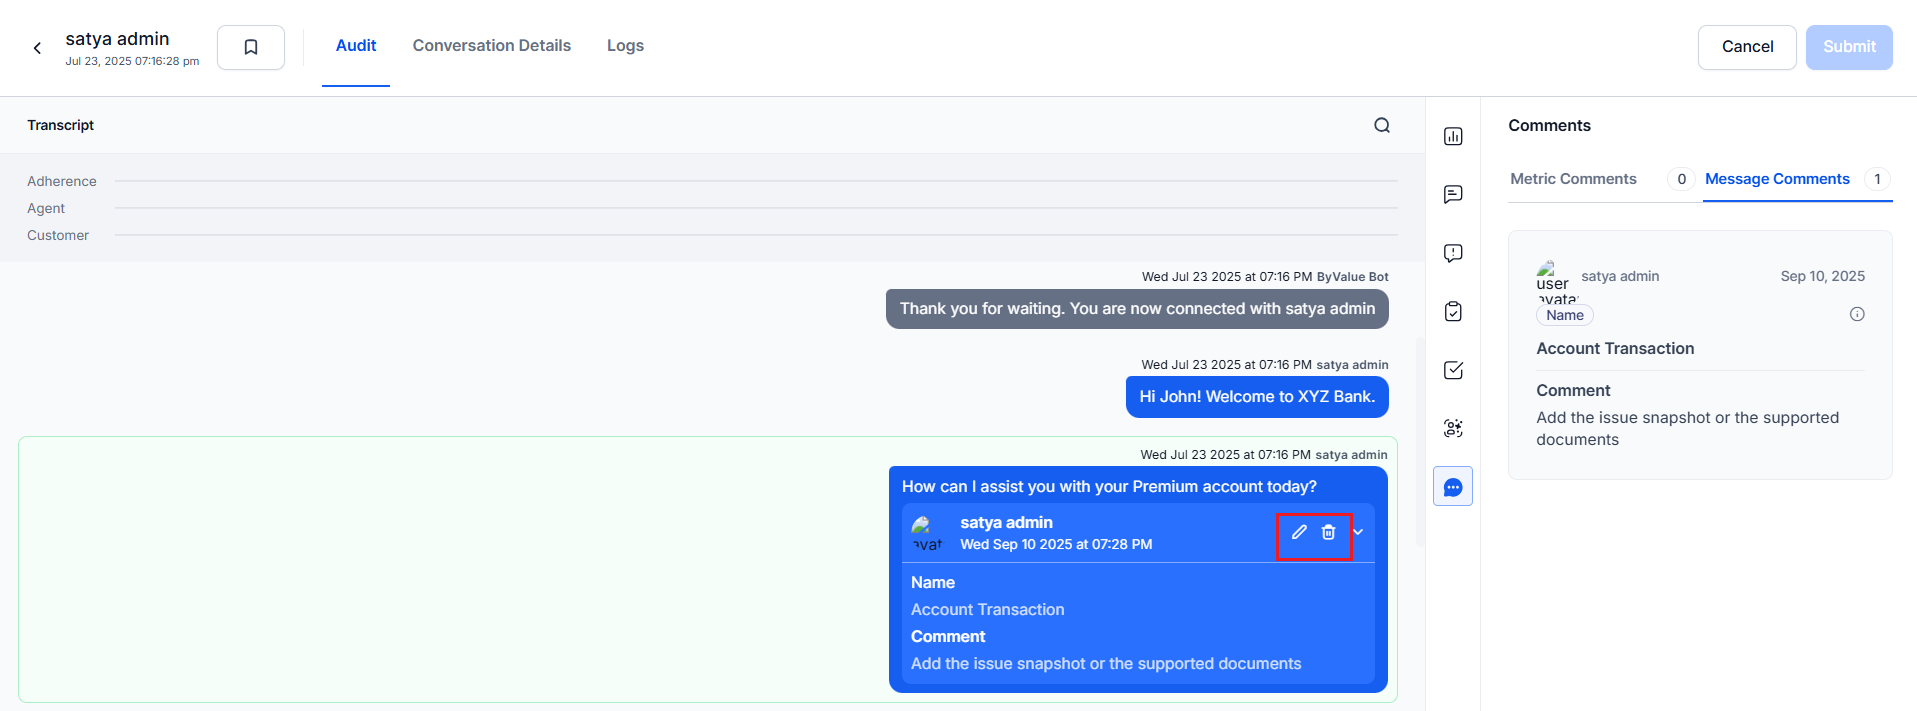Viewport: 1917px width, 711px height.
Task: Open the checkbox square sidebar panel
Action: tap(1453, 370)
